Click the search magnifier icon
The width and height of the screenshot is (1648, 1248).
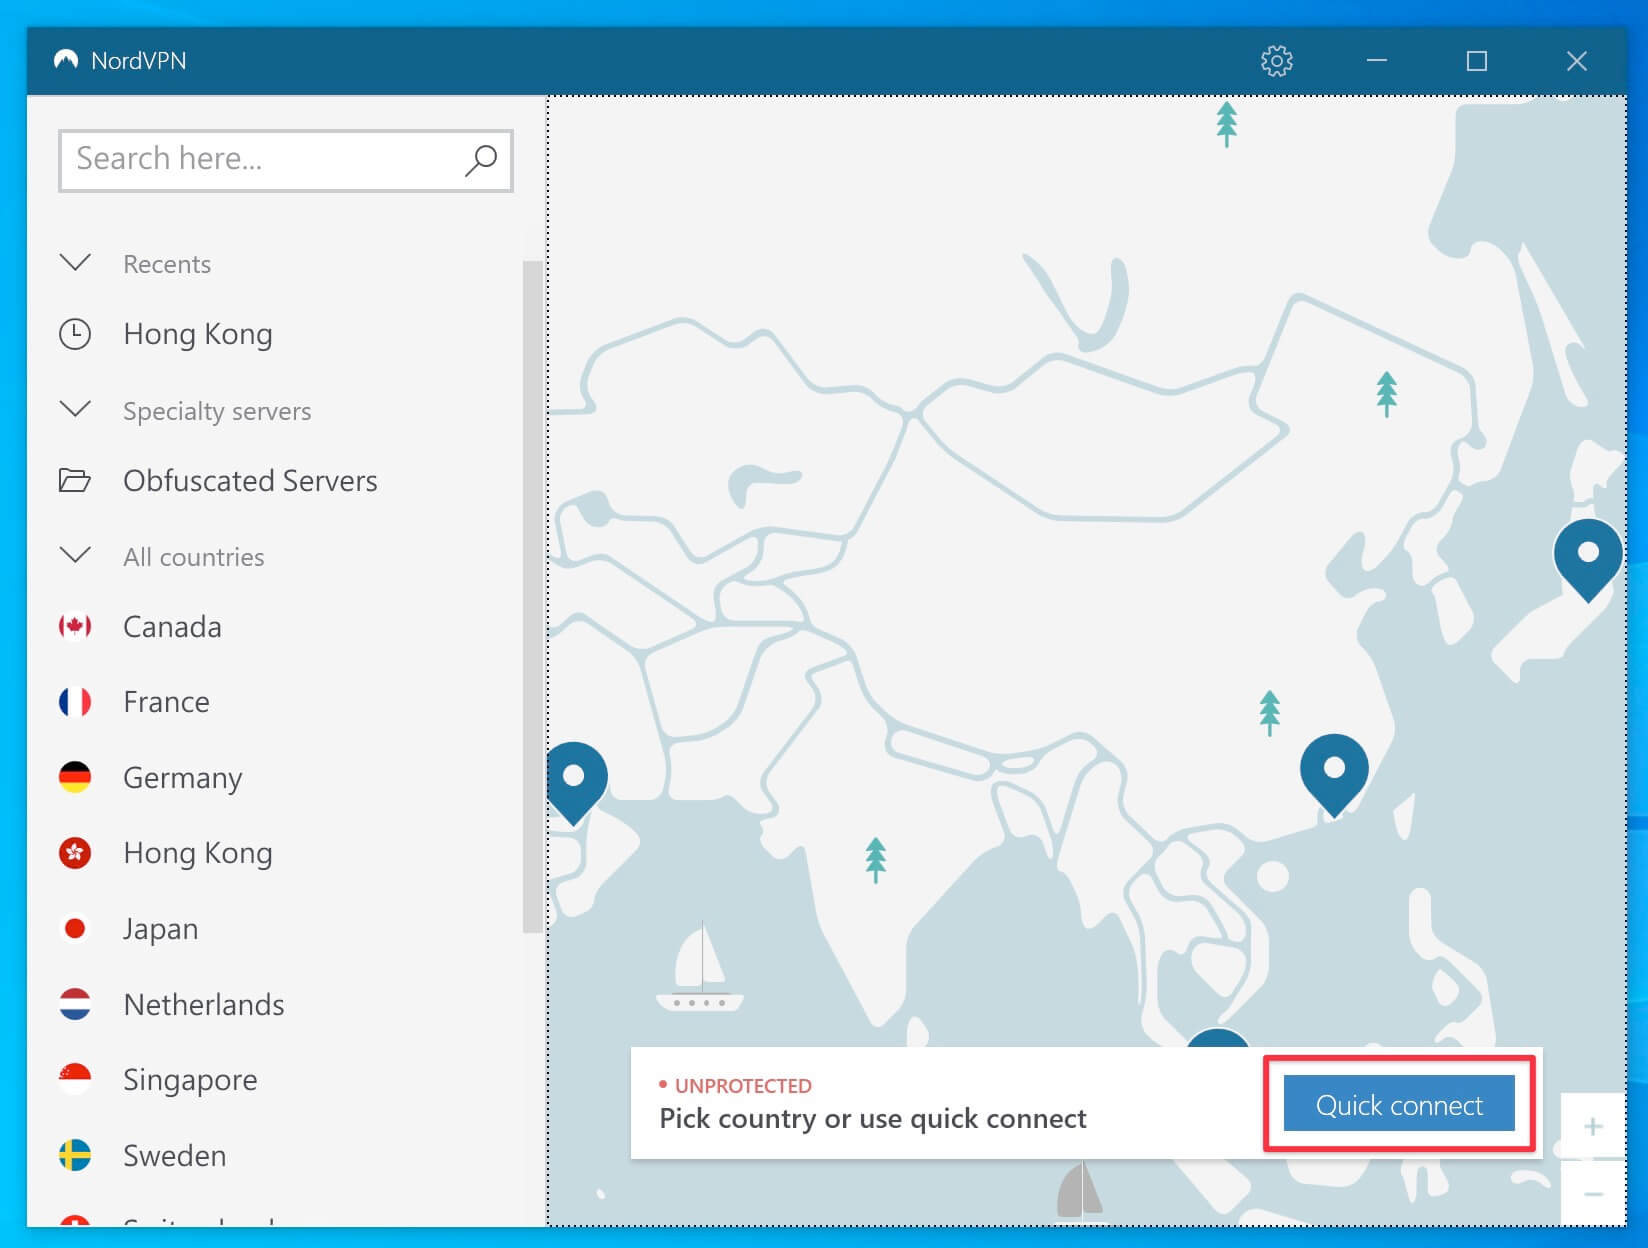(481, 160)
